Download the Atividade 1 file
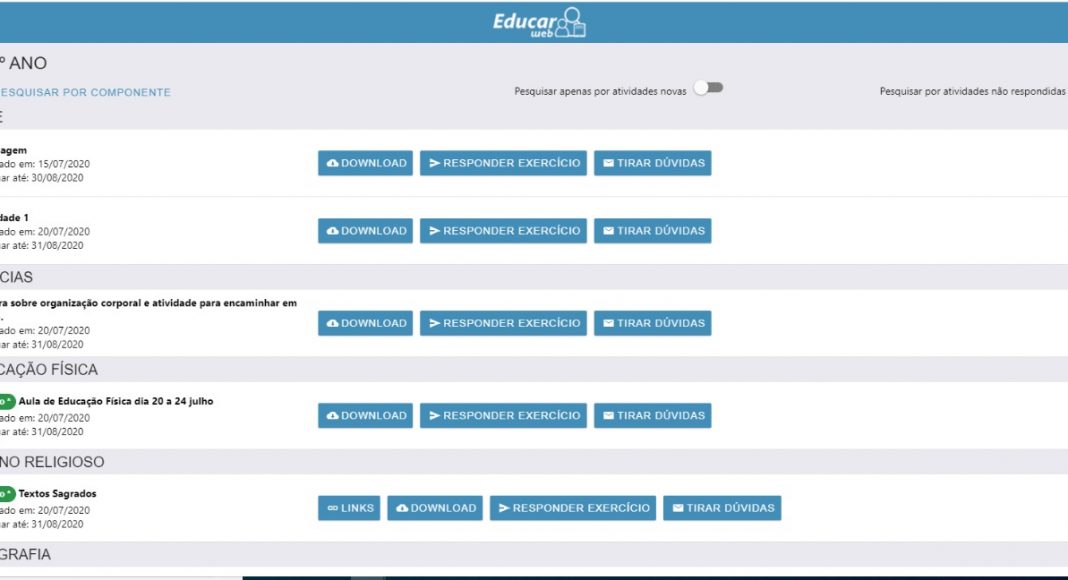This screenshot has height=580, width=1068. [x=365, y=231]
